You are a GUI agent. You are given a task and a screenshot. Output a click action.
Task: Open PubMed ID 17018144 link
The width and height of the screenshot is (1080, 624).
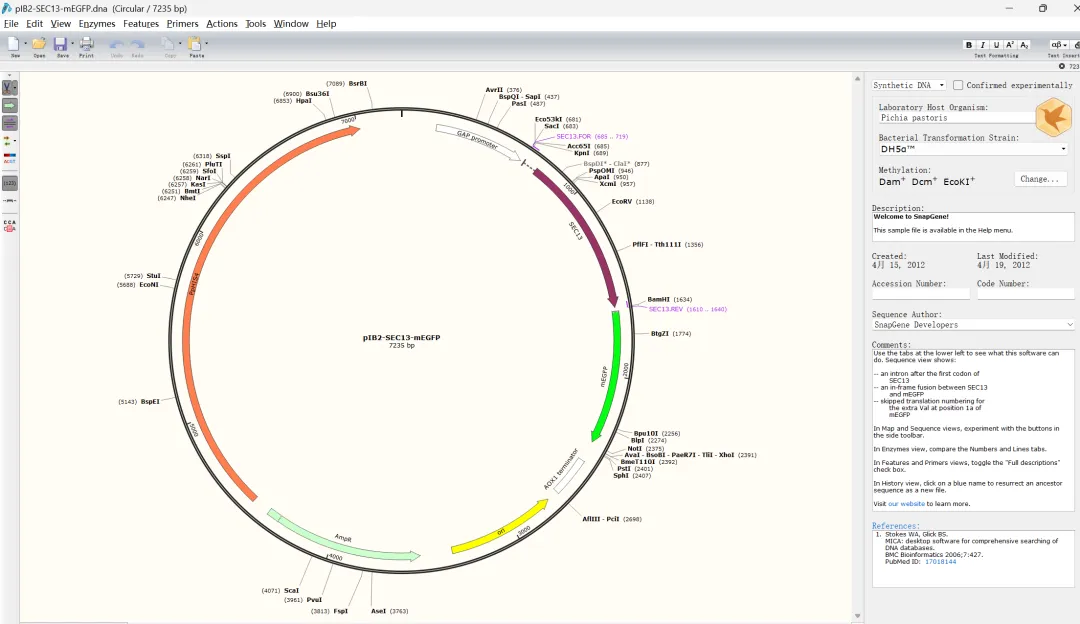(x=940, y=562)
